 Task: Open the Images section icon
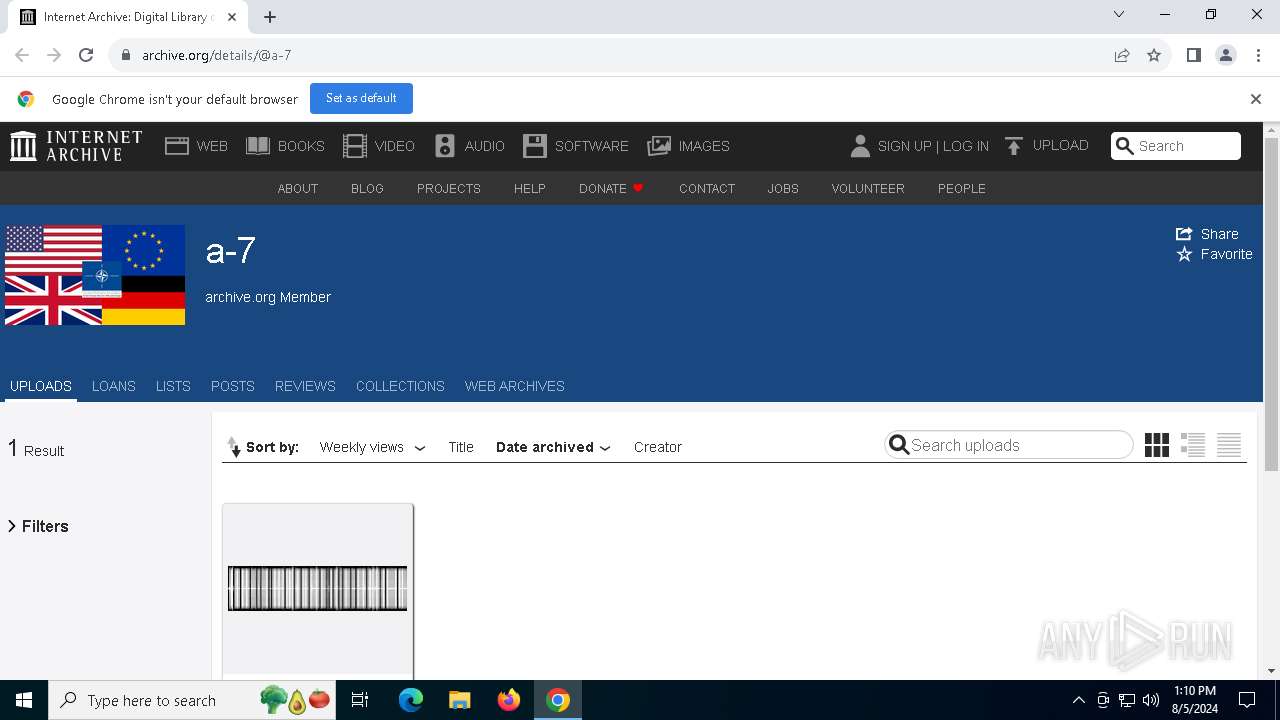click(x=659, y=146)
